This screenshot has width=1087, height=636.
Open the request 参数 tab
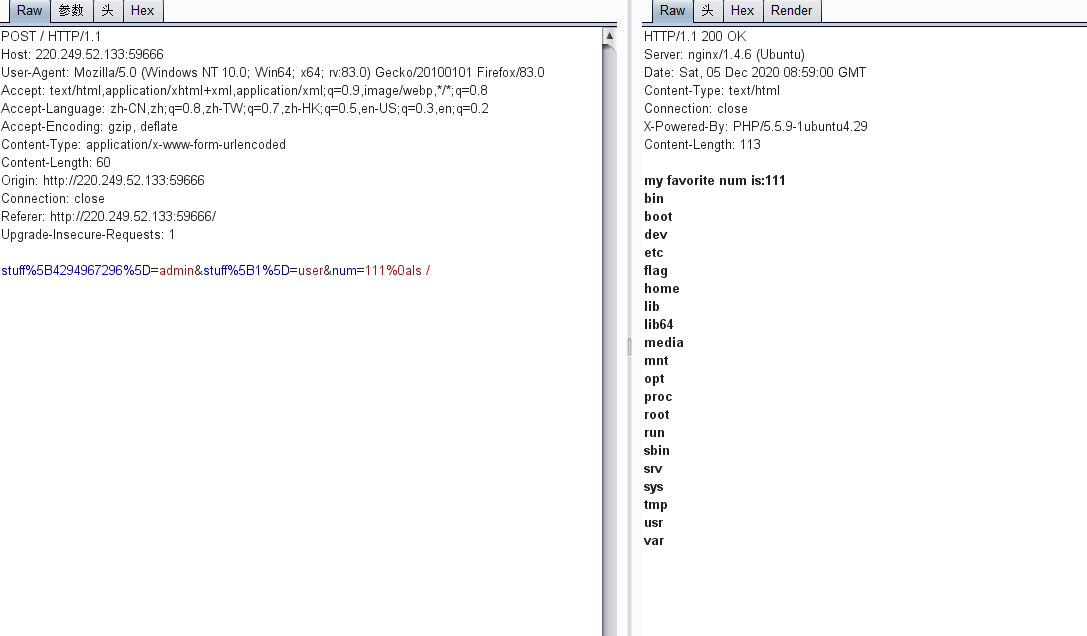point(71,10)
